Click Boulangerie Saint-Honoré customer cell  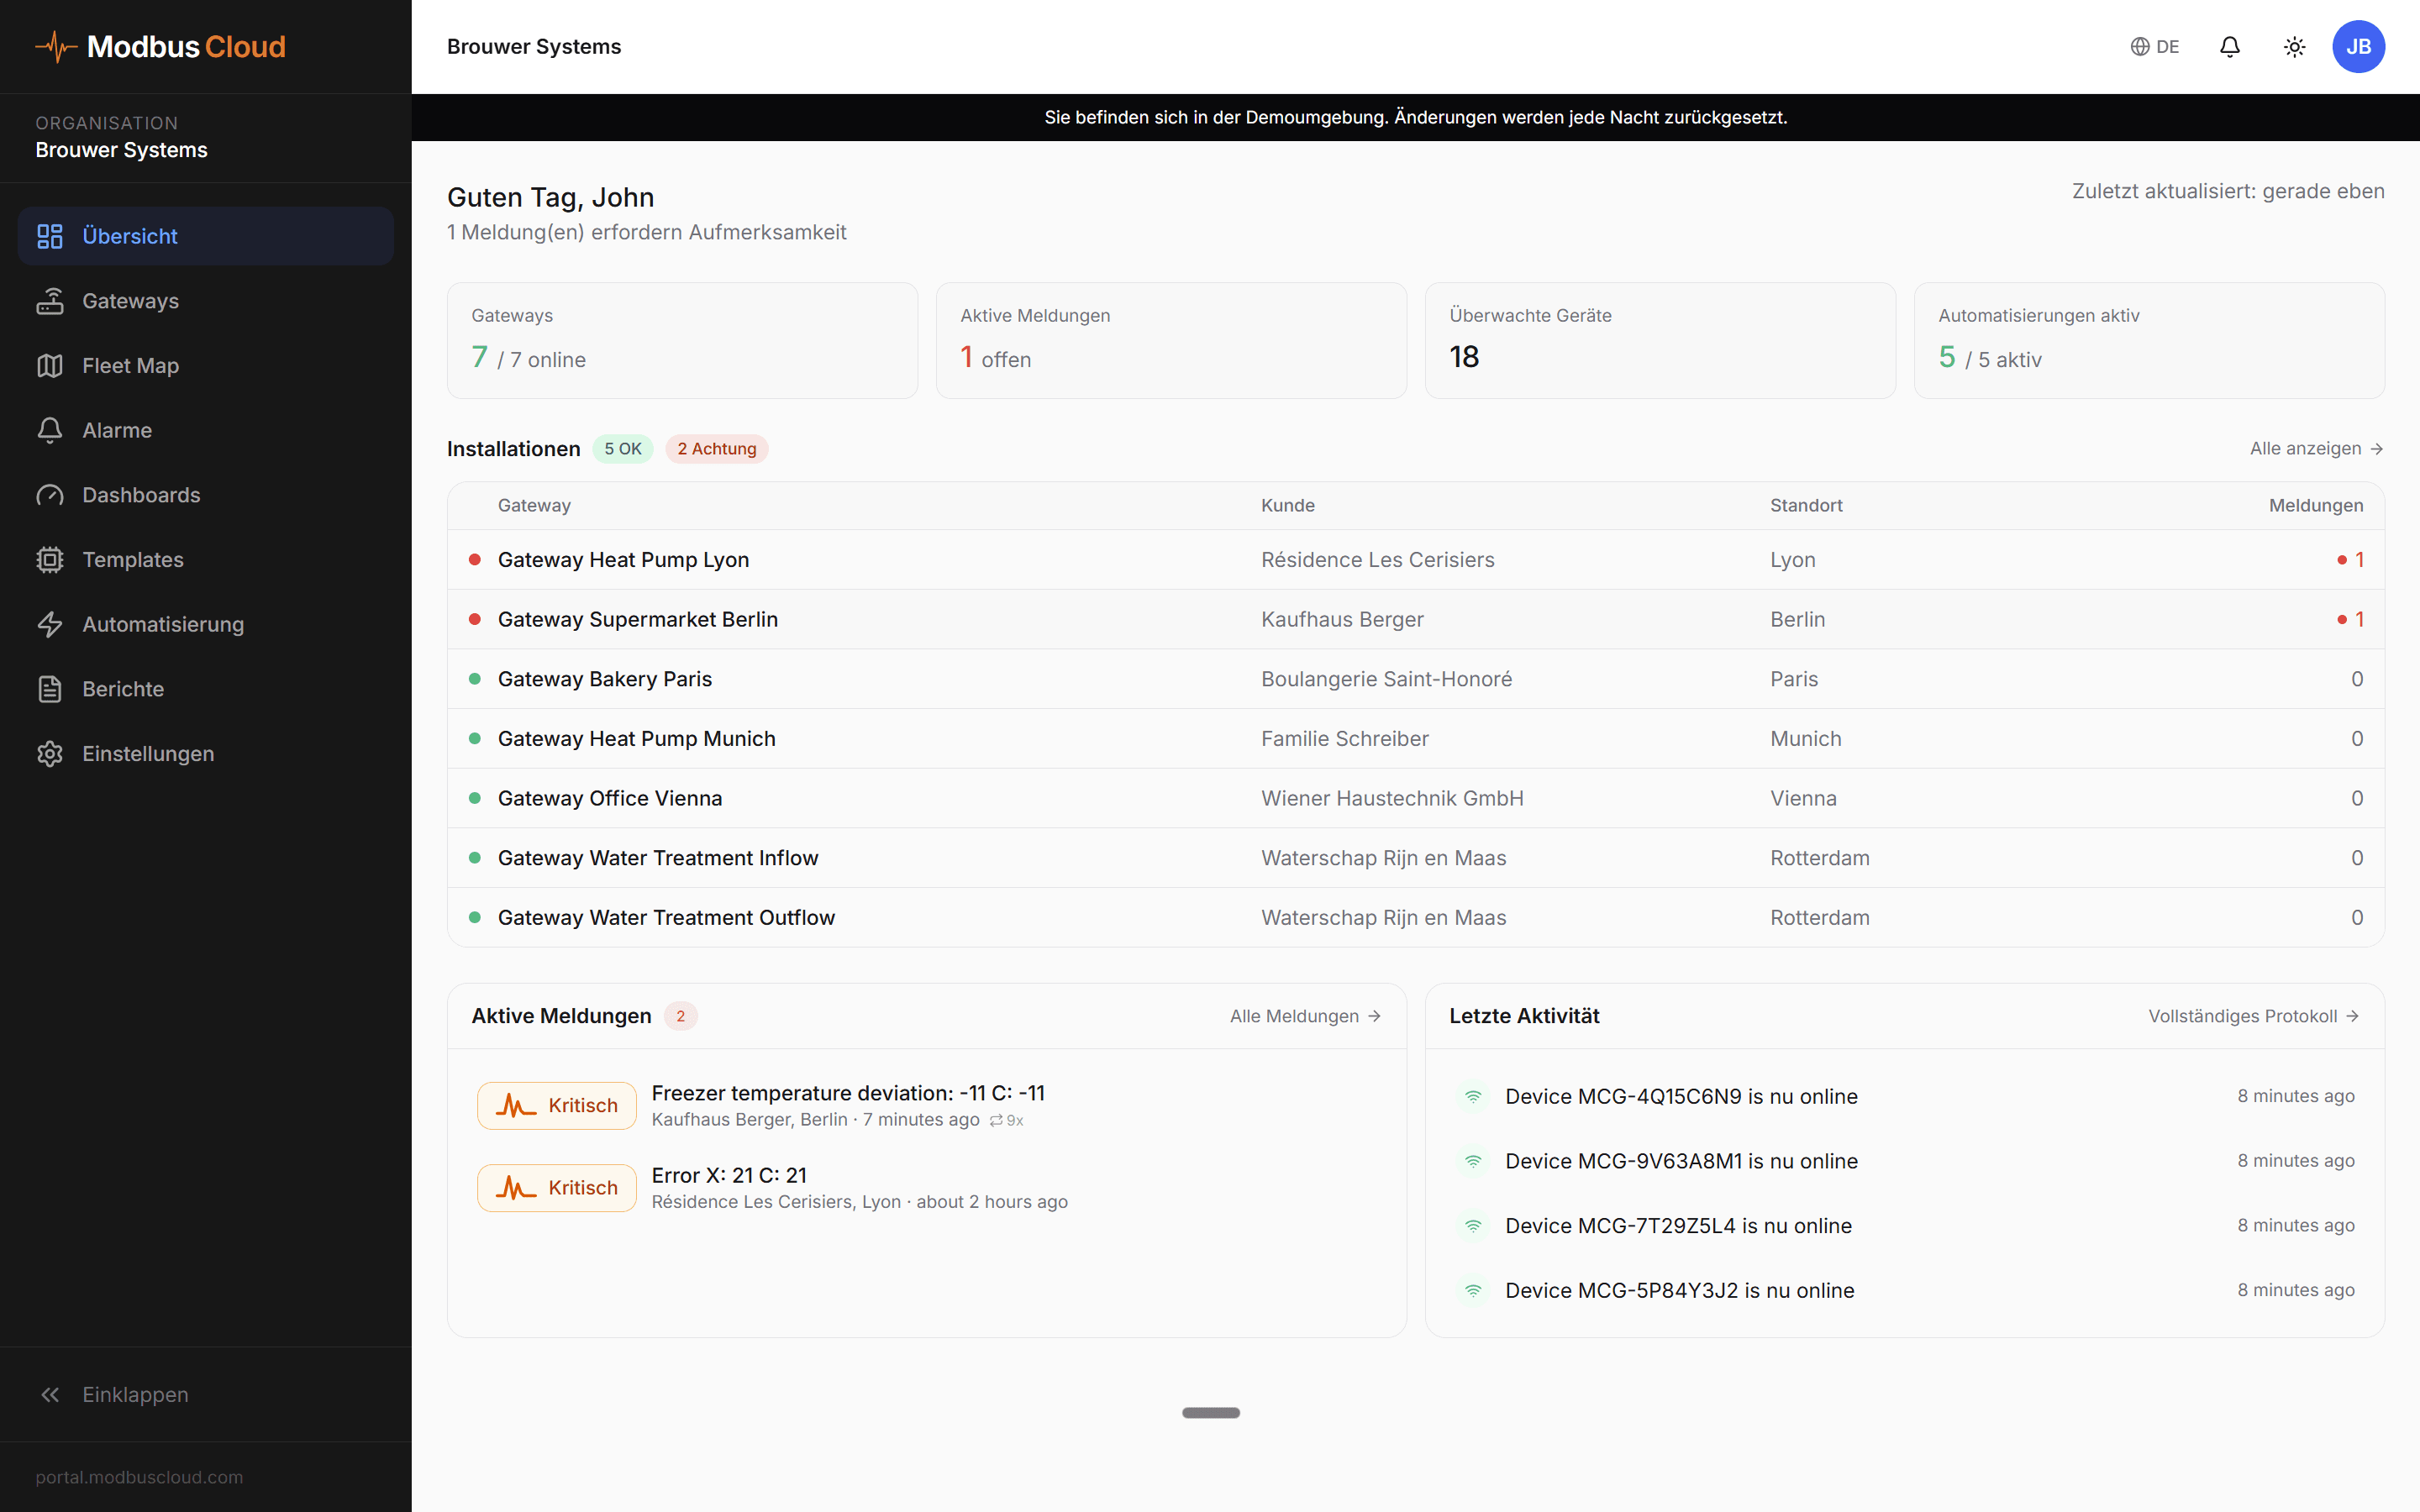(x=1386, y=679)
